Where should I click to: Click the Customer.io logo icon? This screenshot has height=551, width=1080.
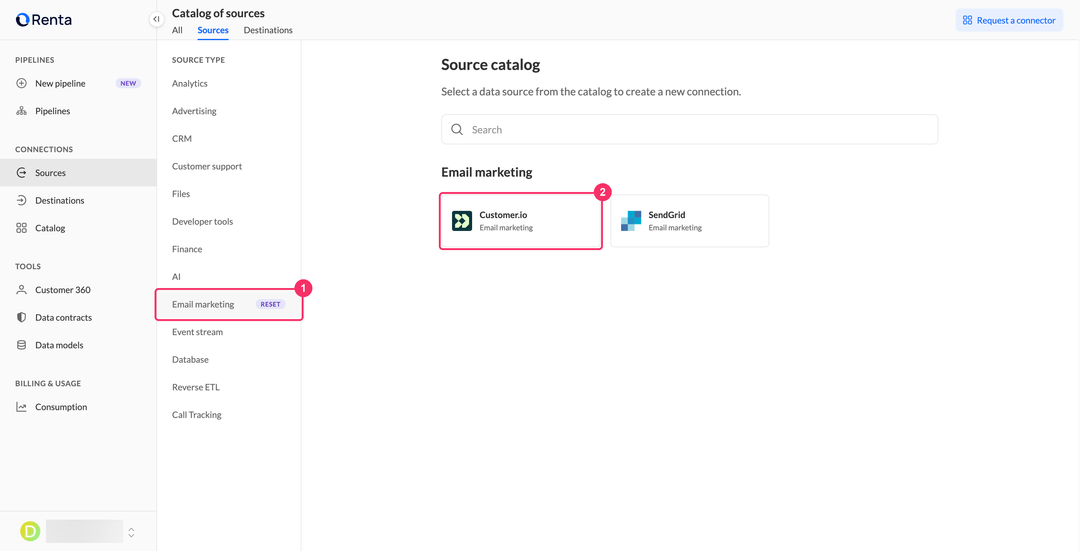point(461,221)
